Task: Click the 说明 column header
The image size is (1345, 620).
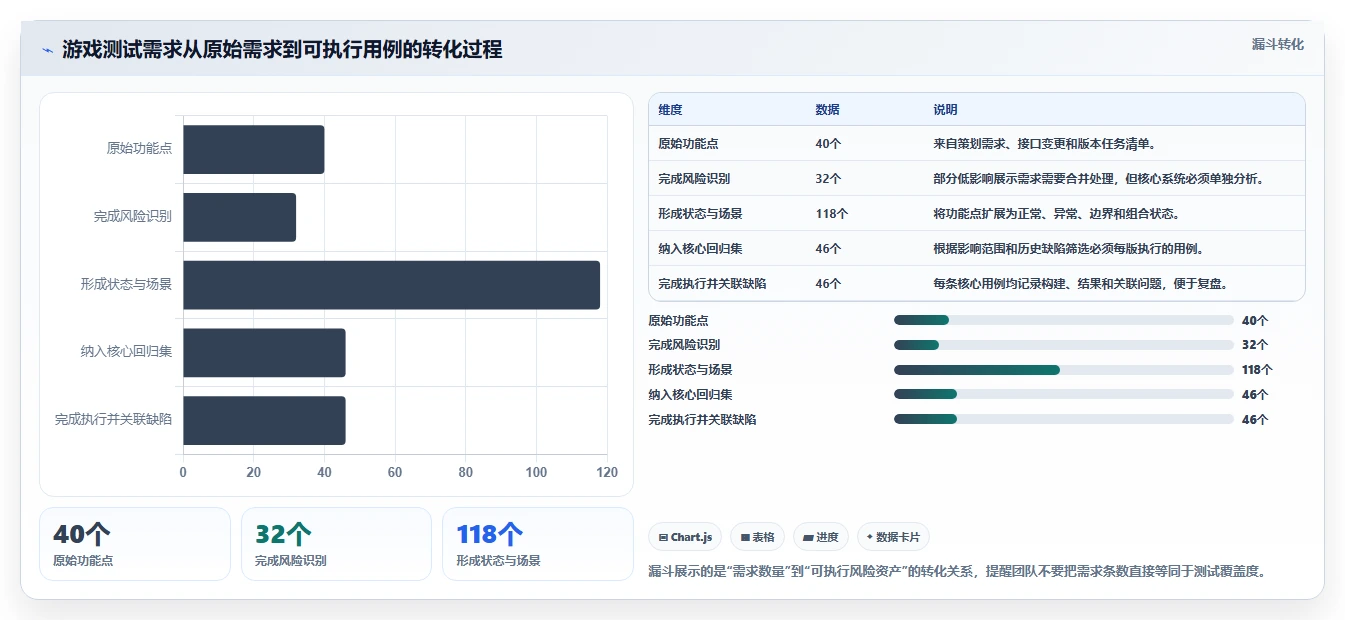Action: [x=945, y=110]
